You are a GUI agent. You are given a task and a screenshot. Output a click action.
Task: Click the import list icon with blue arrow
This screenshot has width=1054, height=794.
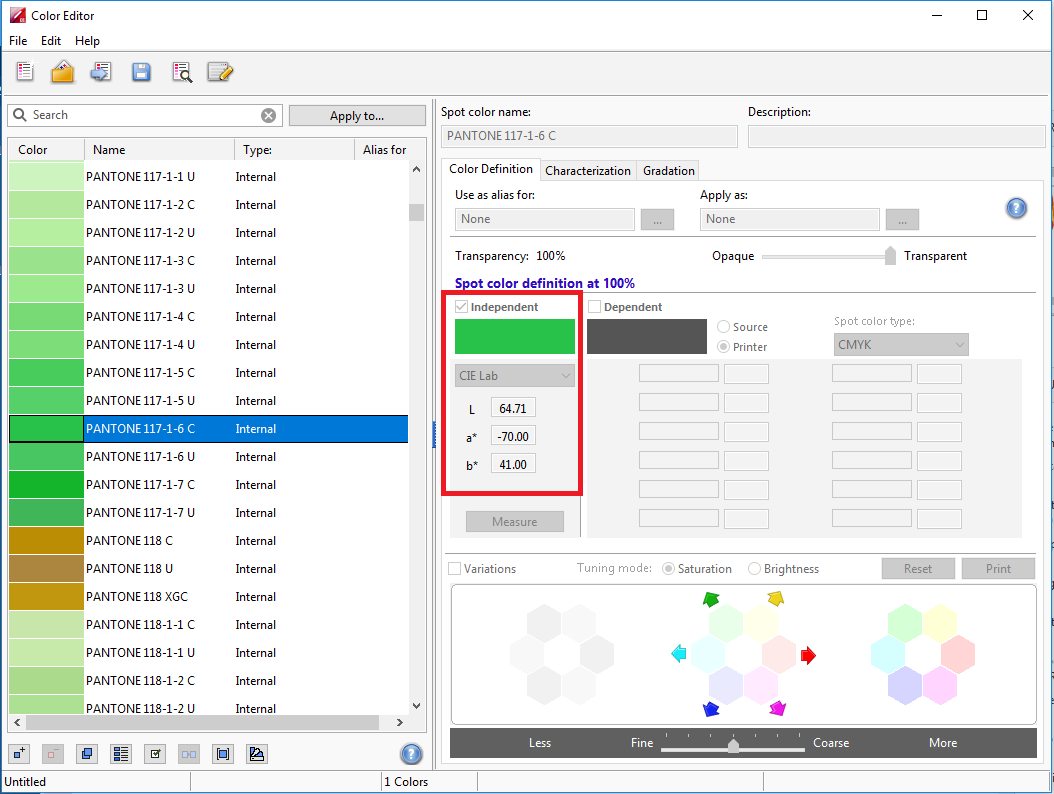(101, 71)
